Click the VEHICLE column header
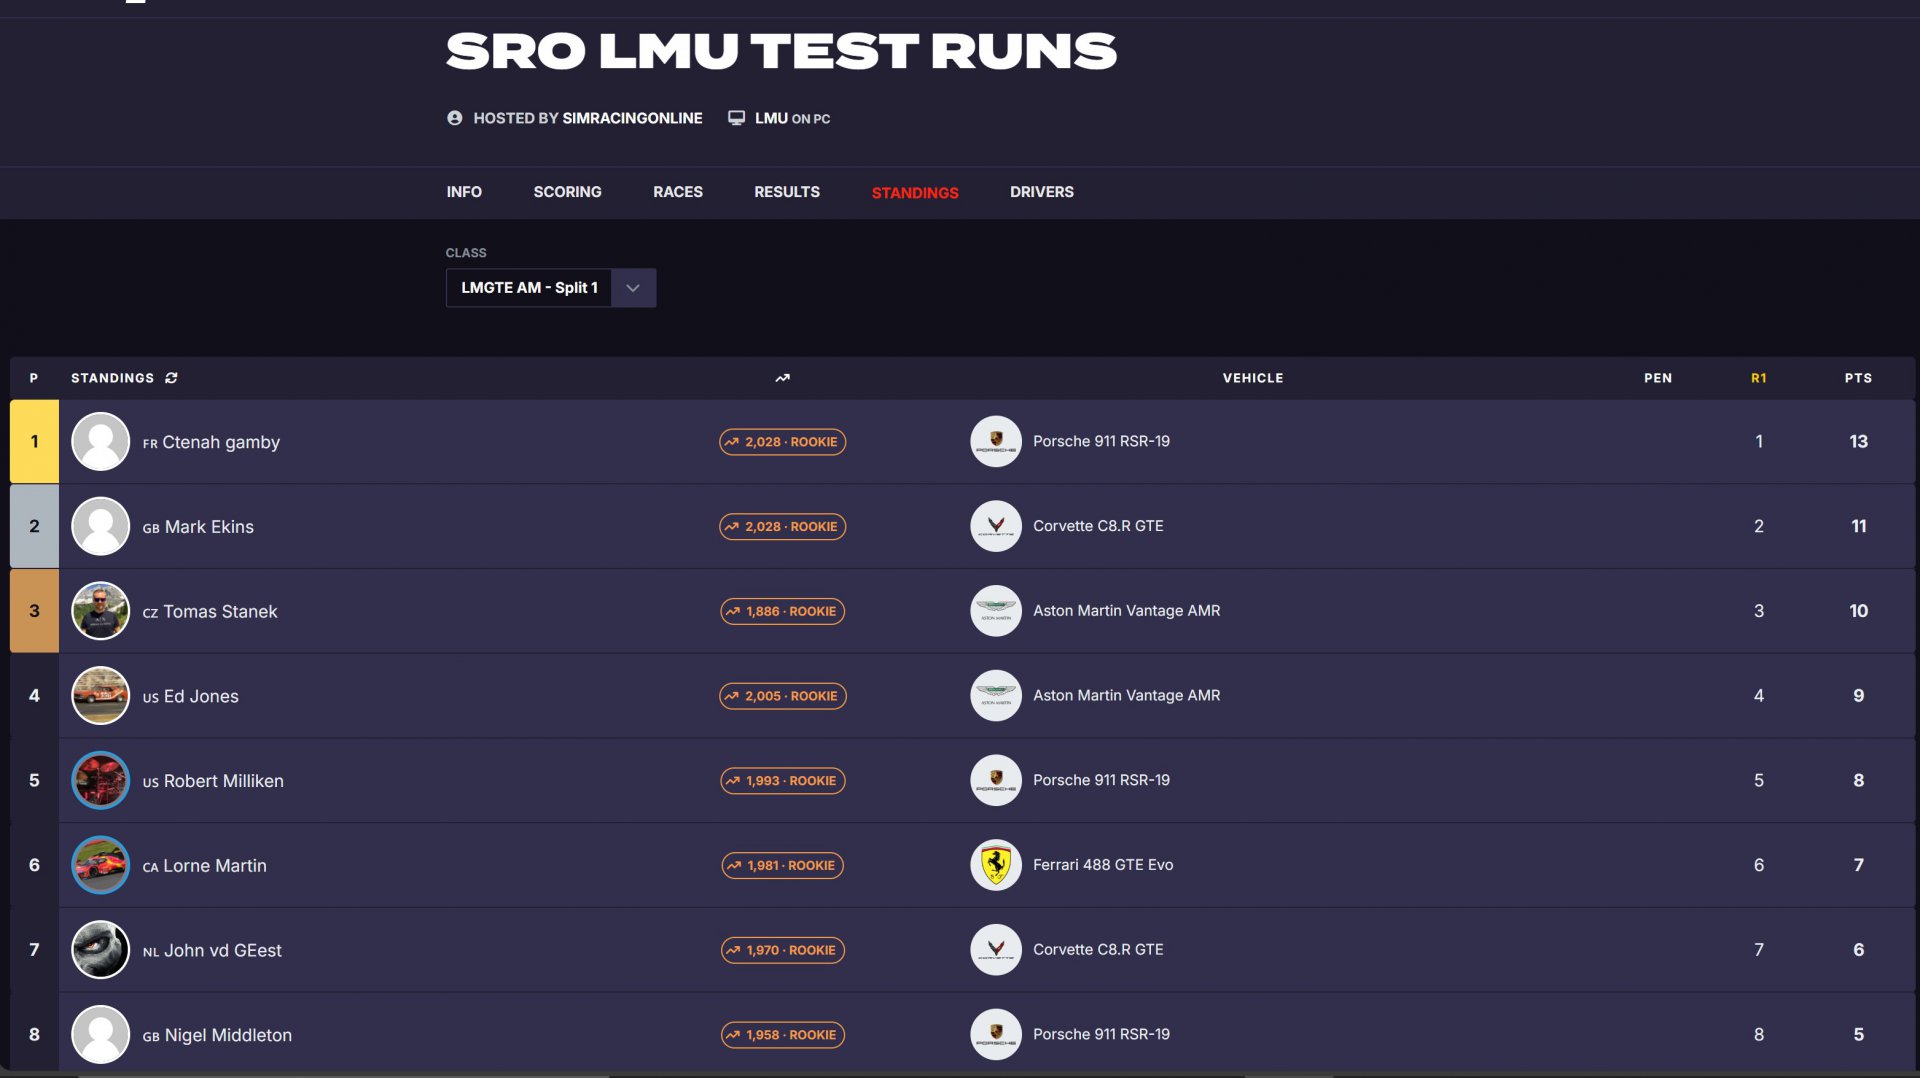Image resolution: width=1920 pixels, height=1078 pixels. pyautogui.click(x=1253, y=378)
